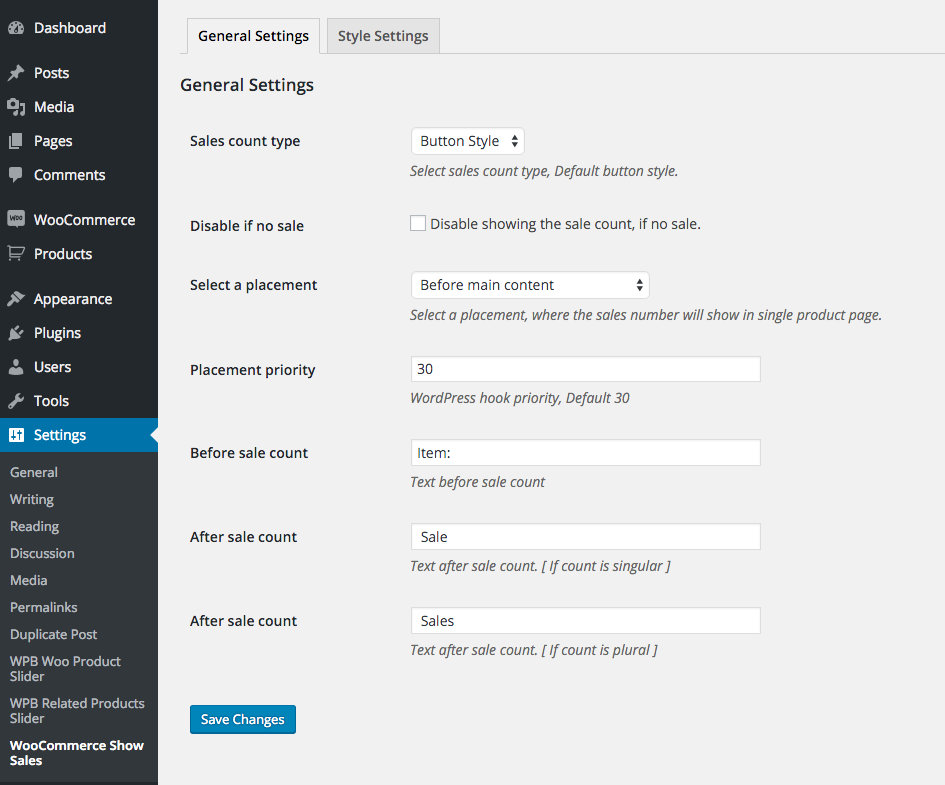945x785 pixels.
Task: Open Permalinks settings submenu link
Action: pos(43,607)
